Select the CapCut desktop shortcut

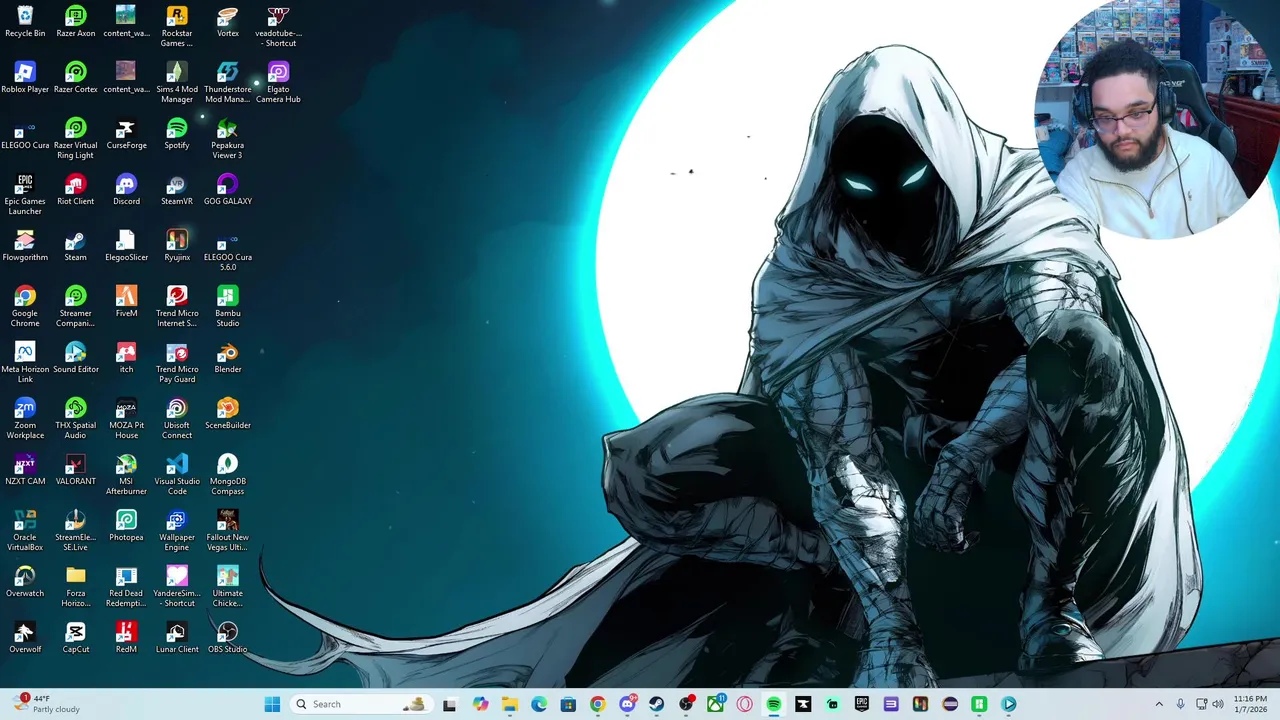tap(75, 638)
